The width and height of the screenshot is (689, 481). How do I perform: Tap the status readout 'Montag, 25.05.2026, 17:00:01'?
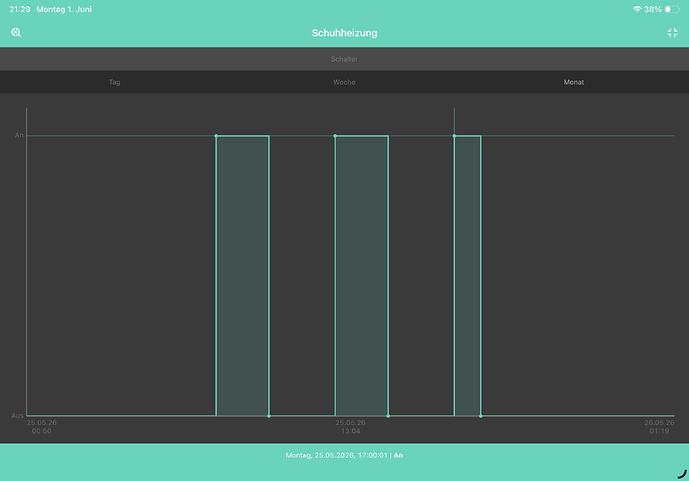[337, 455]
